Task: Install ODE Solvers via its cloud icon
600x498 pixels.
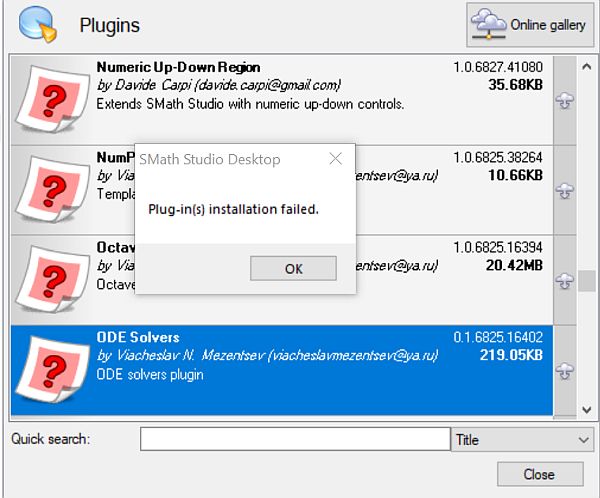Action: point(564,370)
